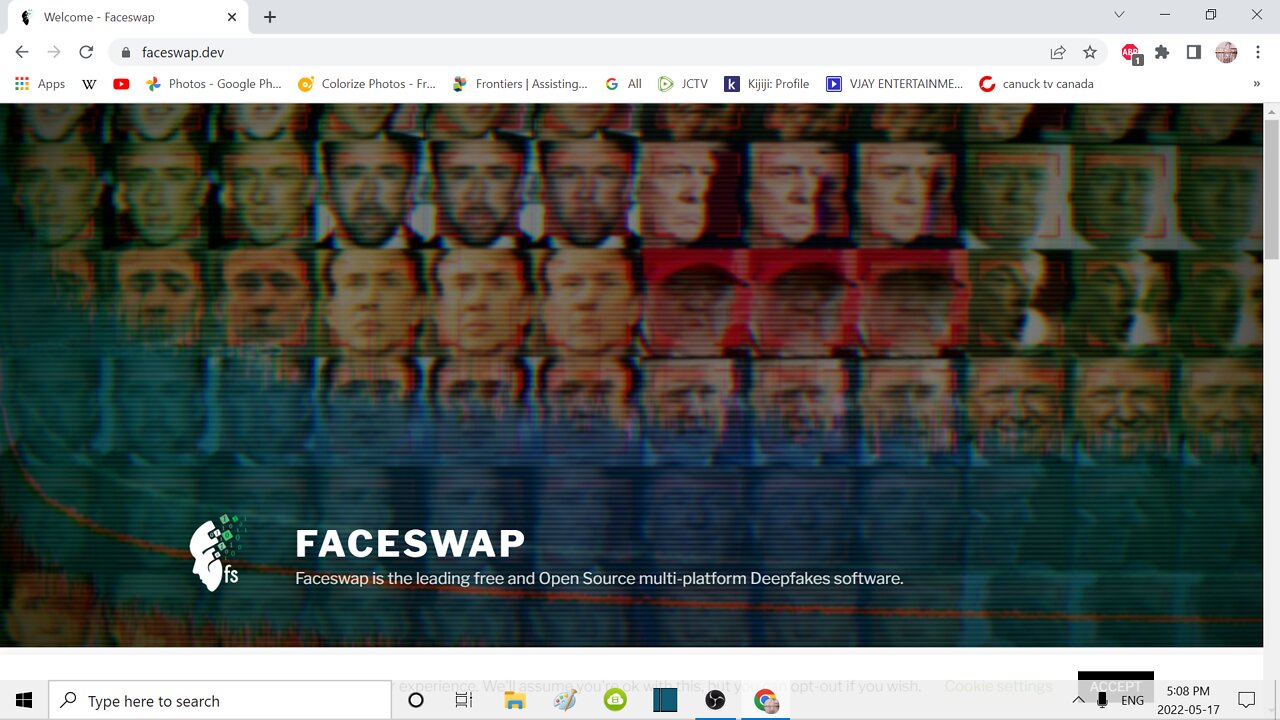The image size is (1280, 720).
Task: Open the Wikipedia W bookmark
Action: tap(89, 84)
